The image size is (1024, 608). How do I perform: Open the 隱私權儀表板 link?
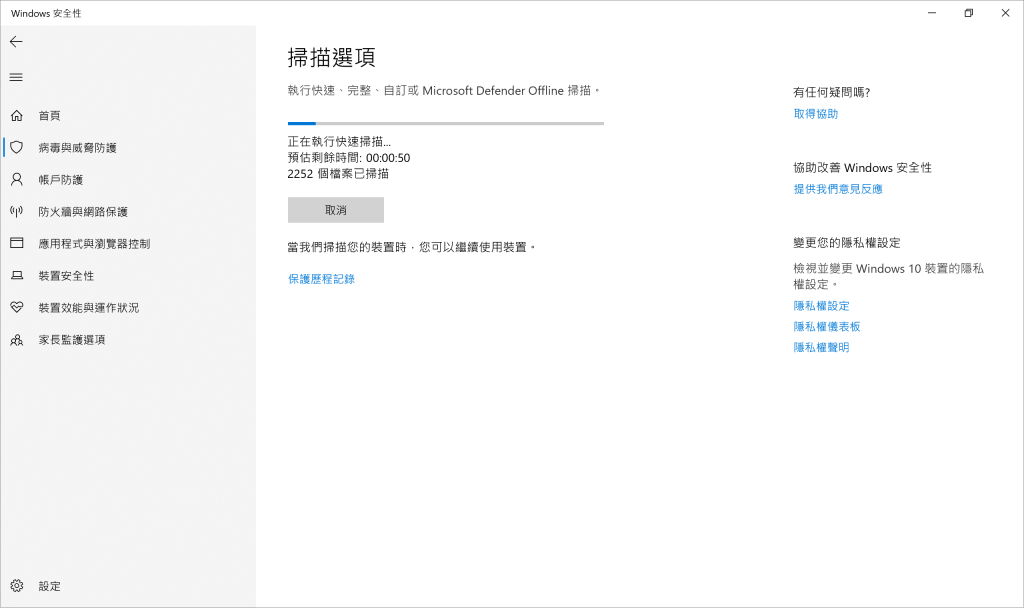click(x=826, y=327)
